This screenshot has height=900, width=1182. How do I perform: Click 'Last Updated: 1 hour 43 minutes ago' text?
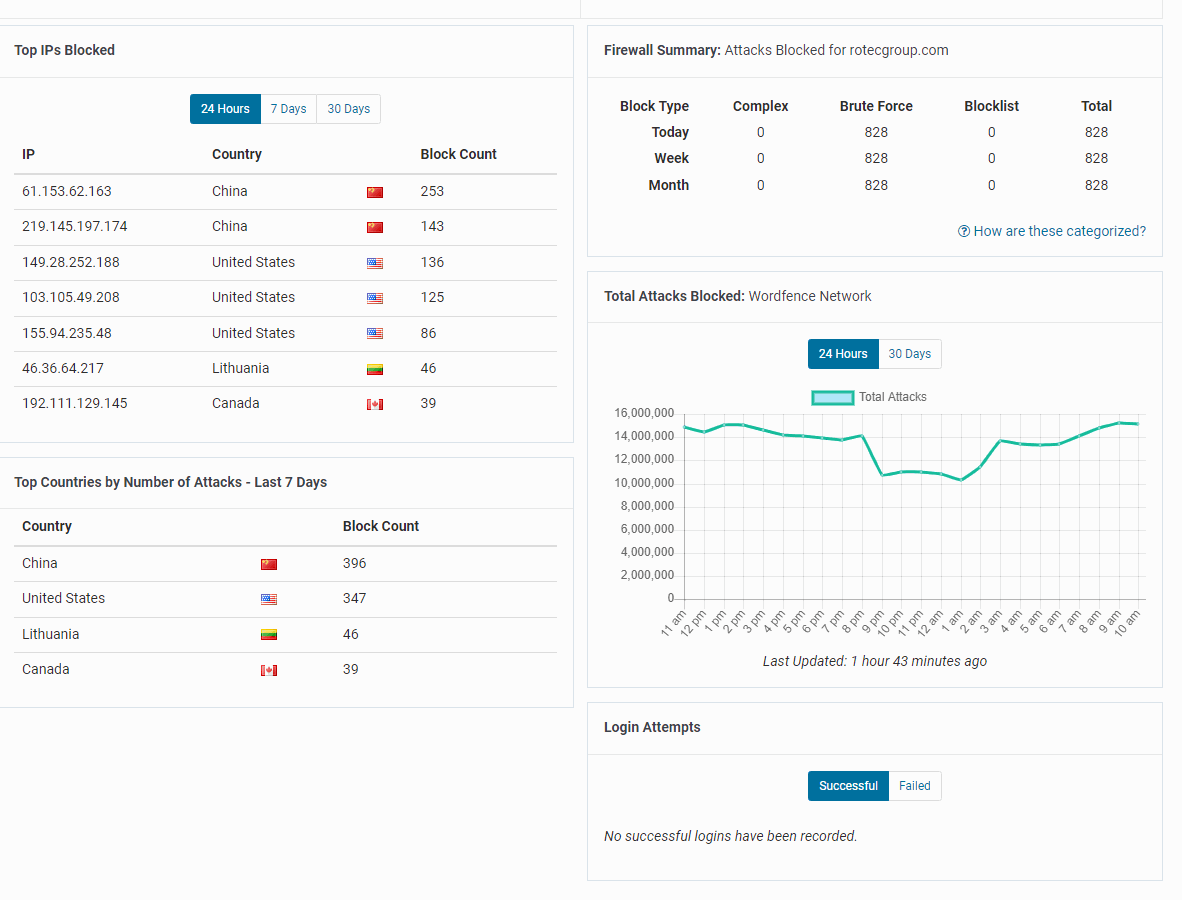click(x=874, y=661)
